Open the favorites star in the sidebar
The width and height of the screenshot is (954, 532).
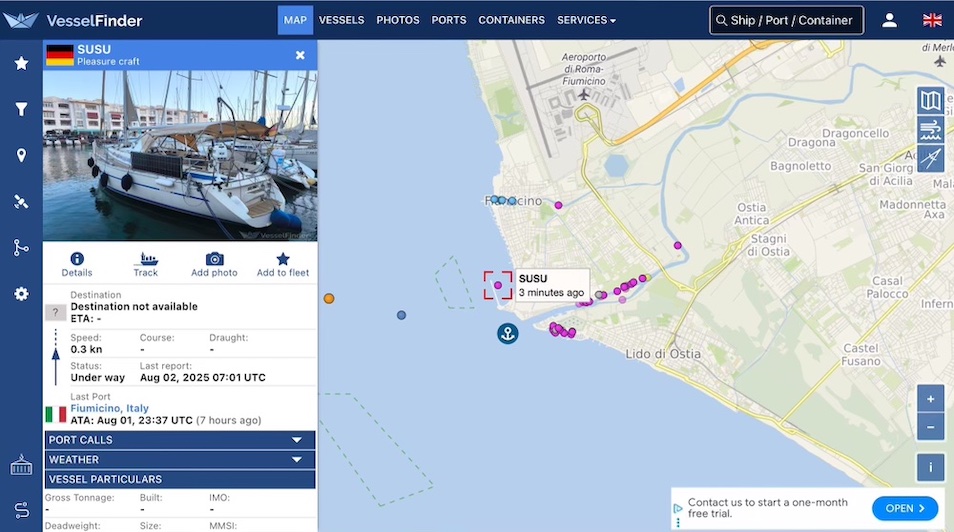click(x=21, y=63)
